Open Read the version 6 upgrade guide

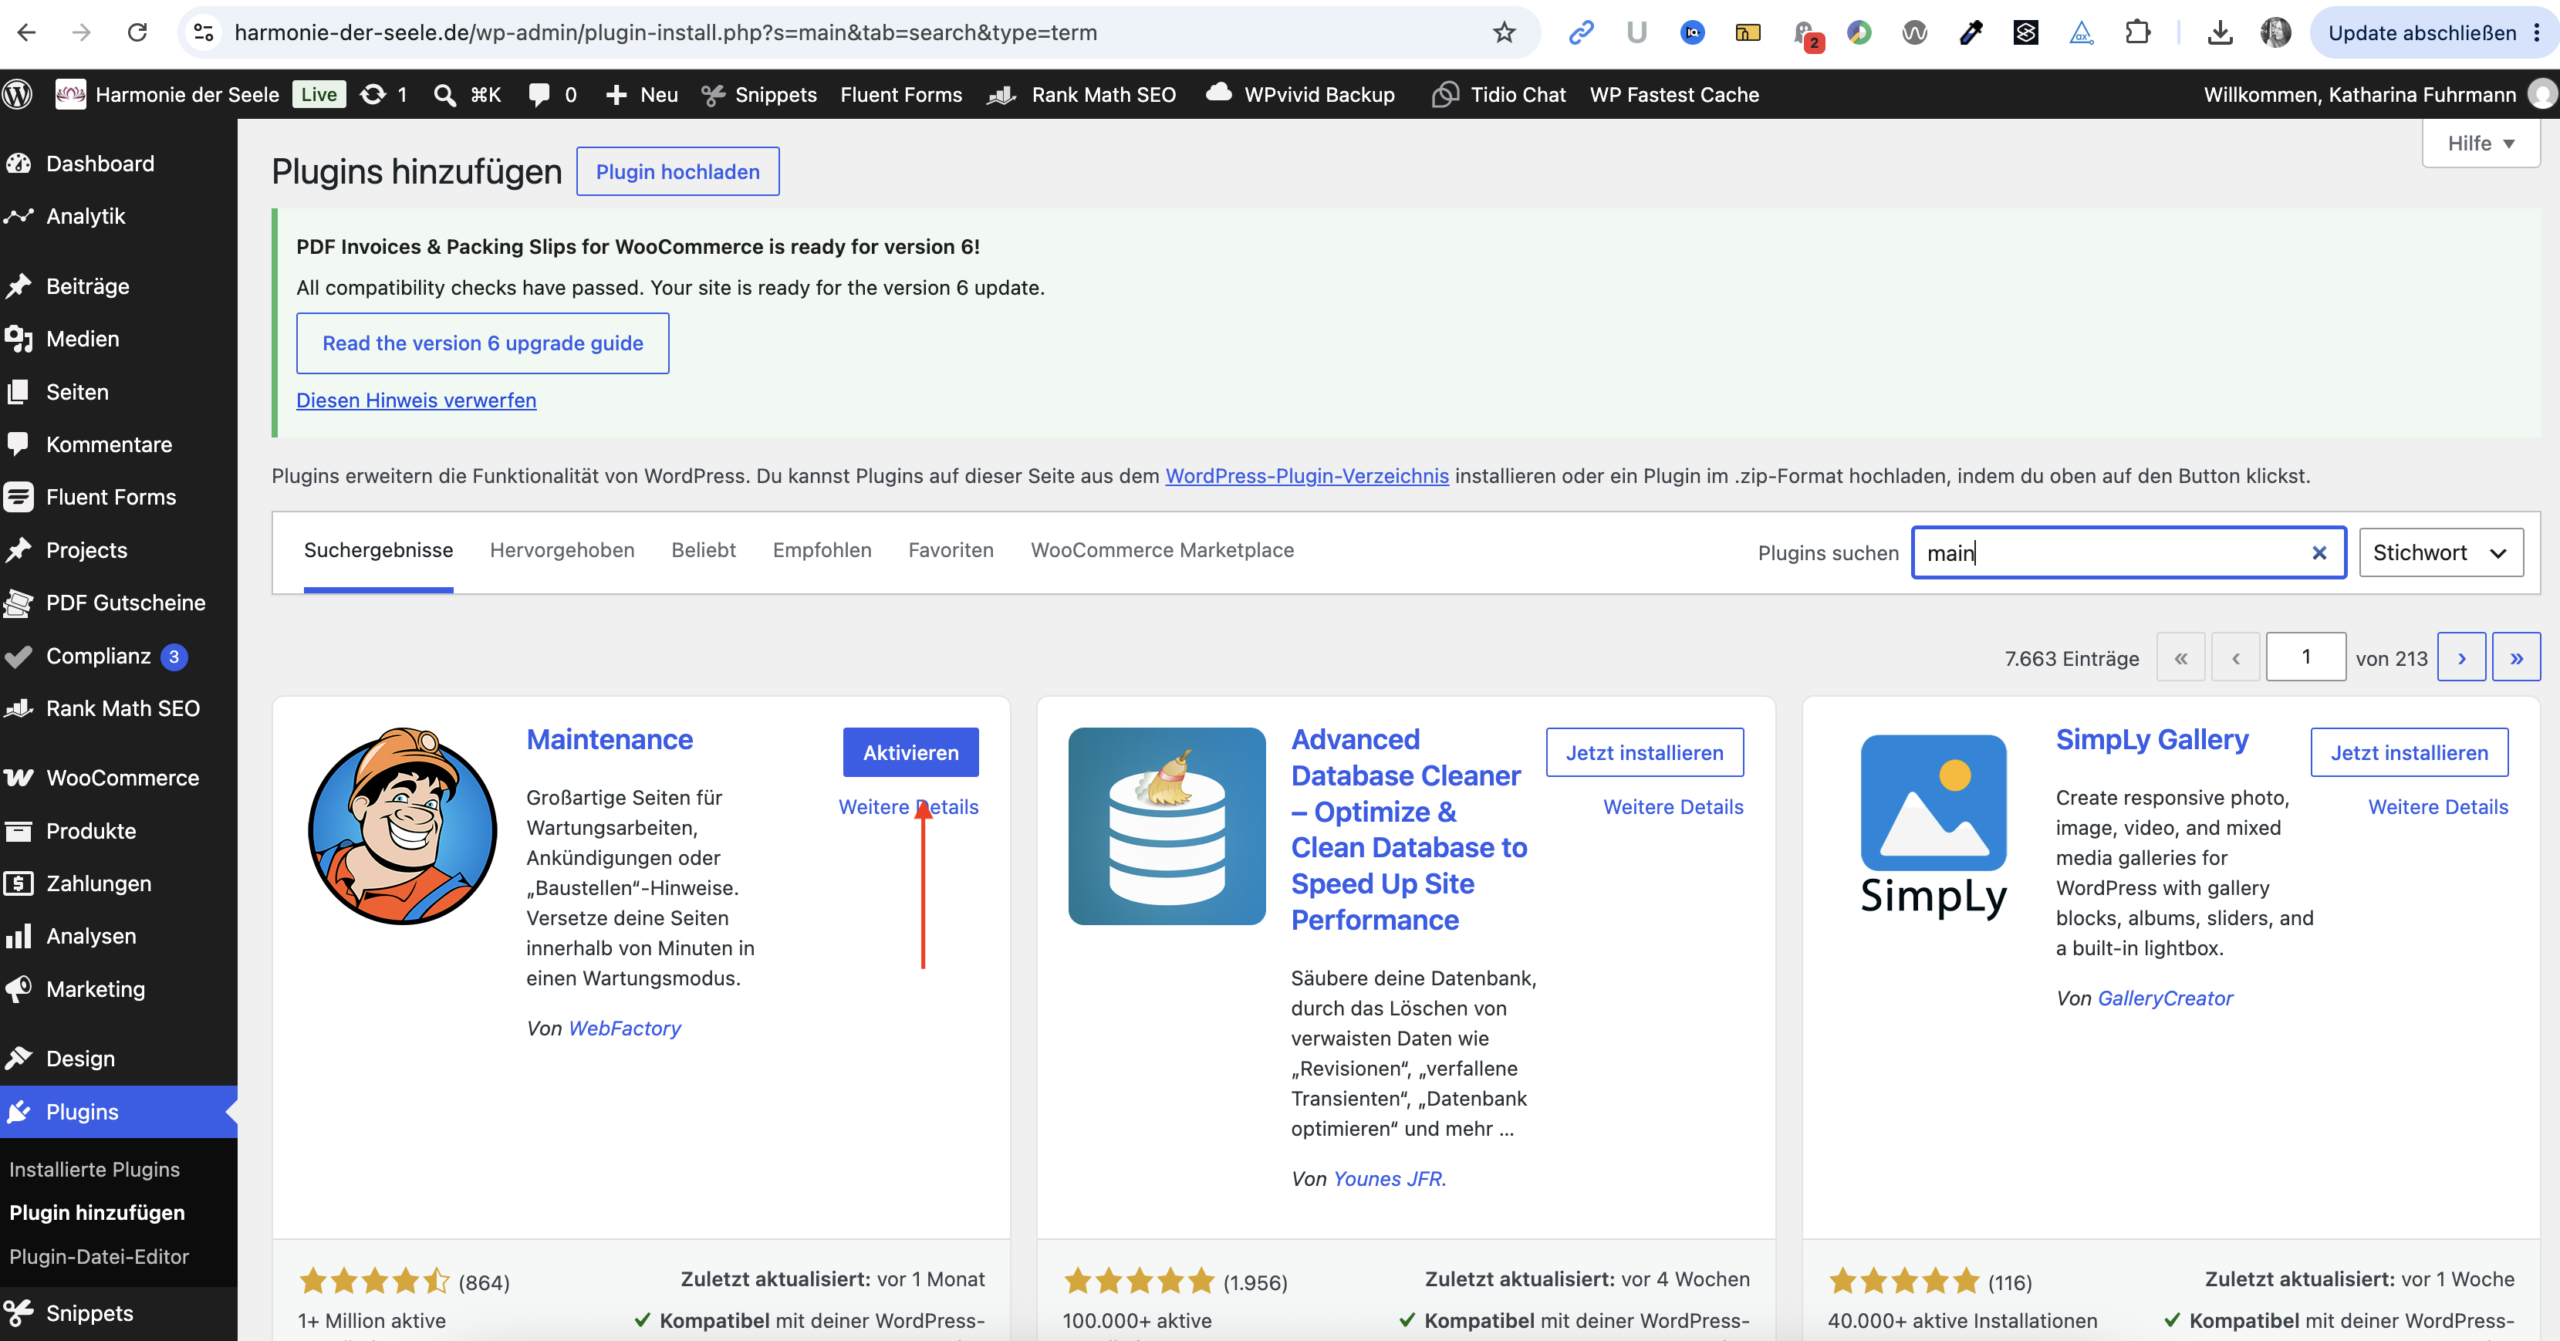(483, 343)
